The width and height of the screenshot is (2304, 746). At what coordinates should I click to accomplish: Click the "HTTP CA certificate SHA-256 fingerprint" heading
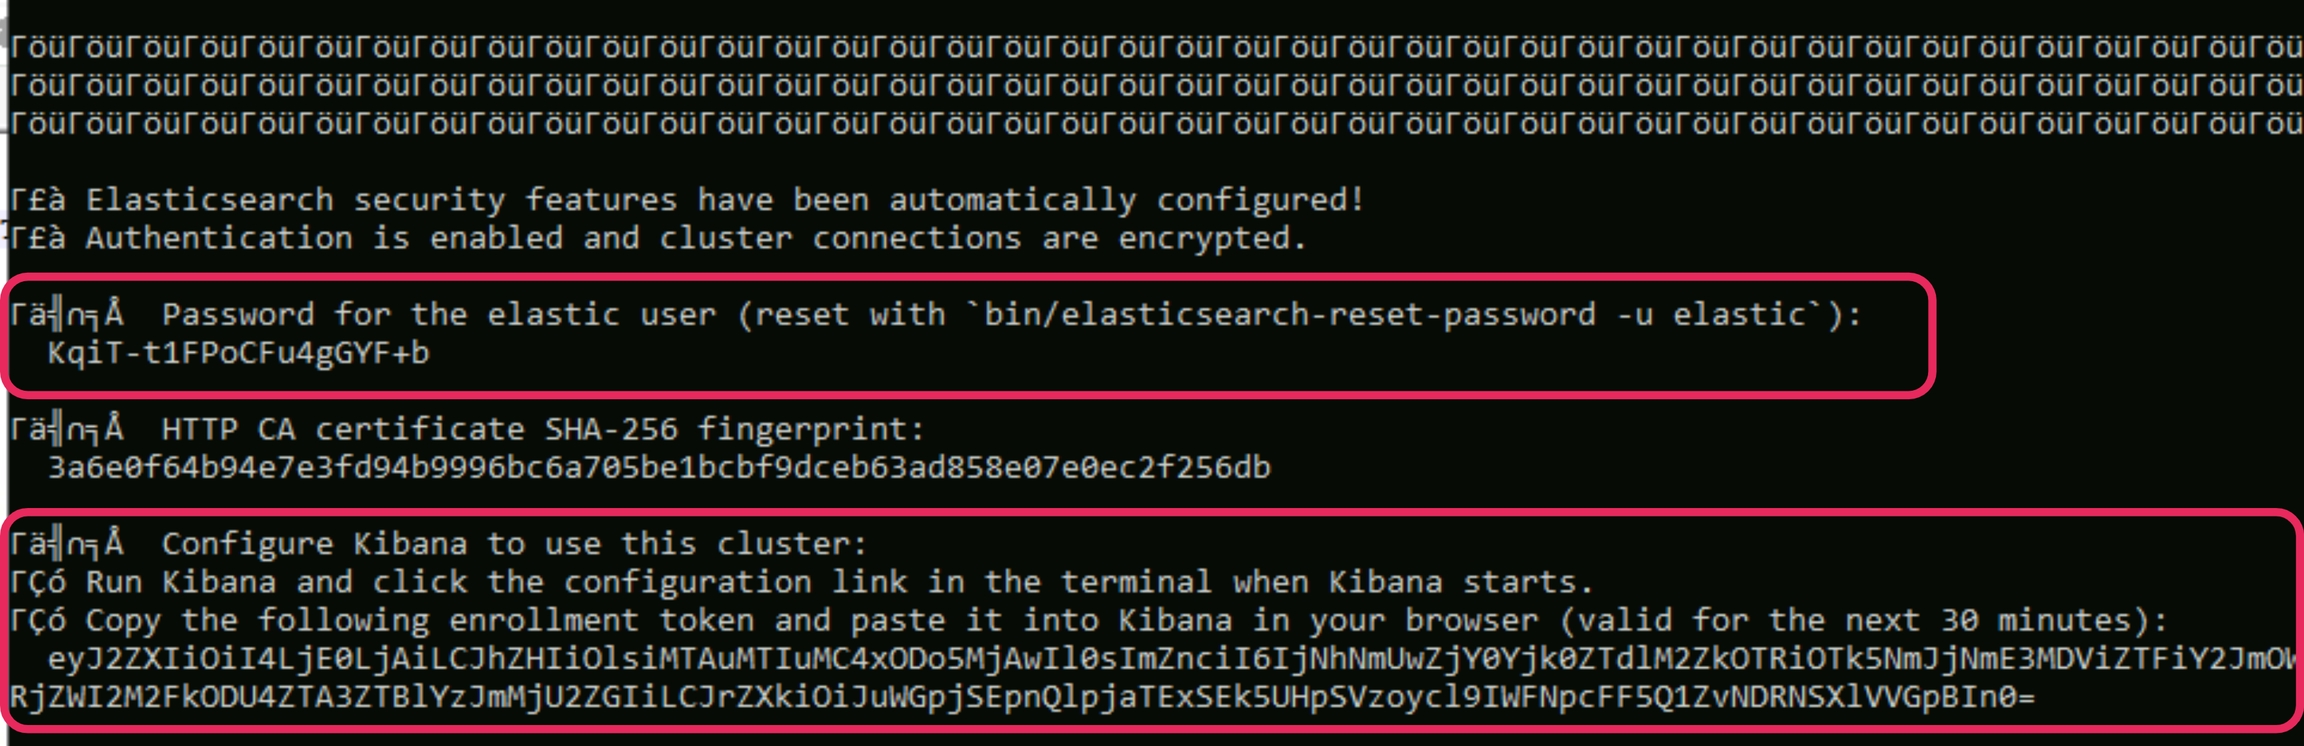[543, 430]
